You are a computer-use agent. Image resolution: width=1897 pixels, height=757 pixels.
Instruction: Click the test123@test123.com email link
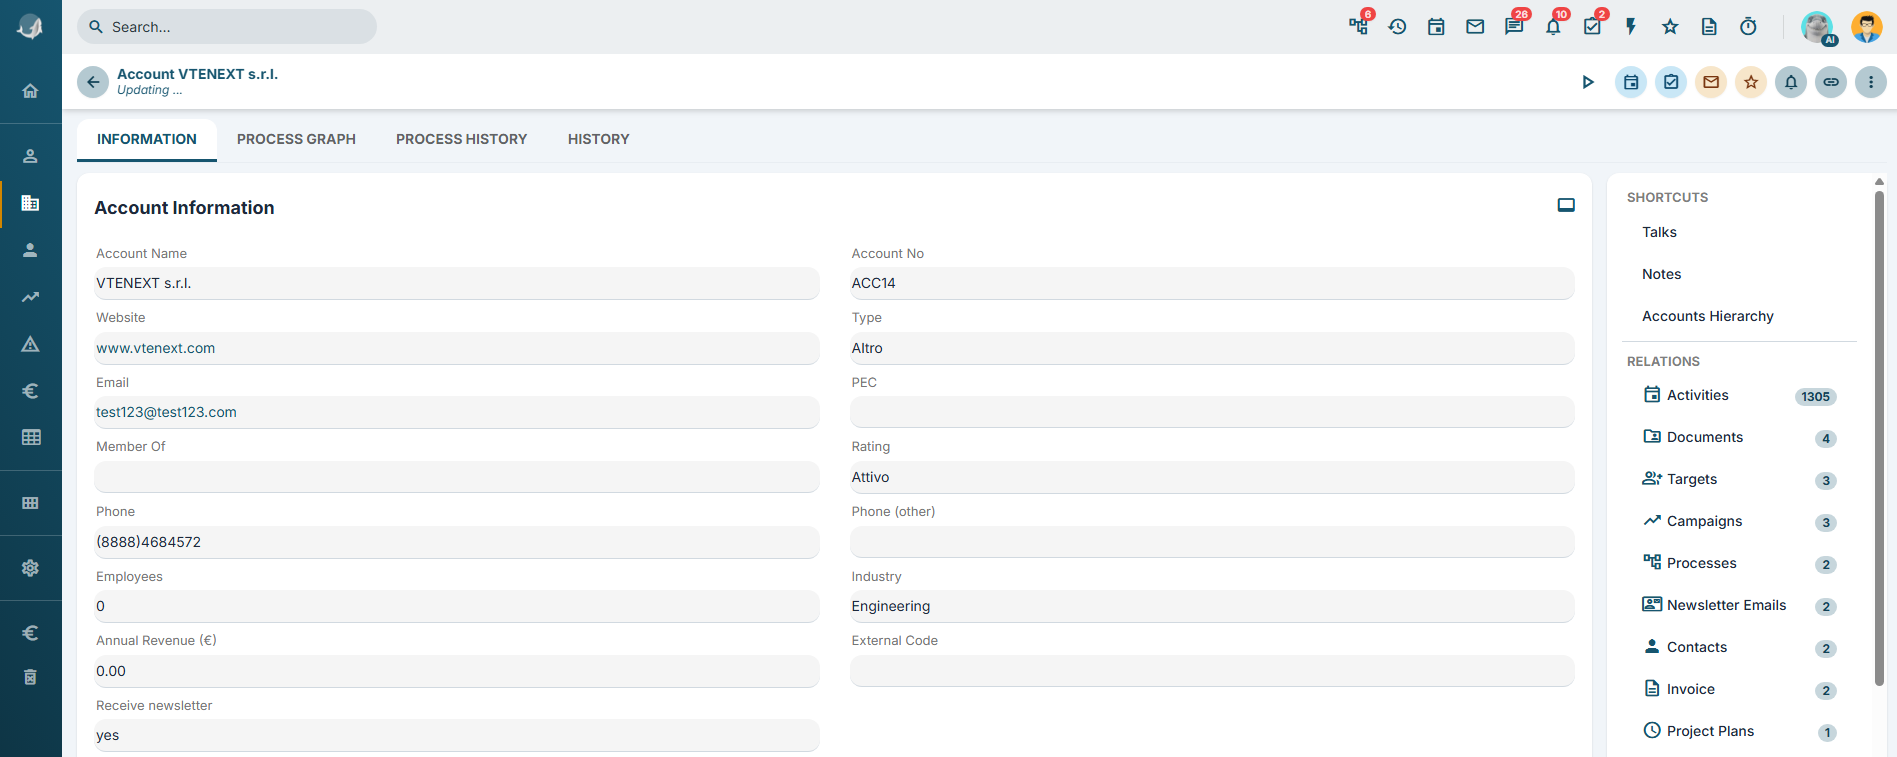click(166, 412)
